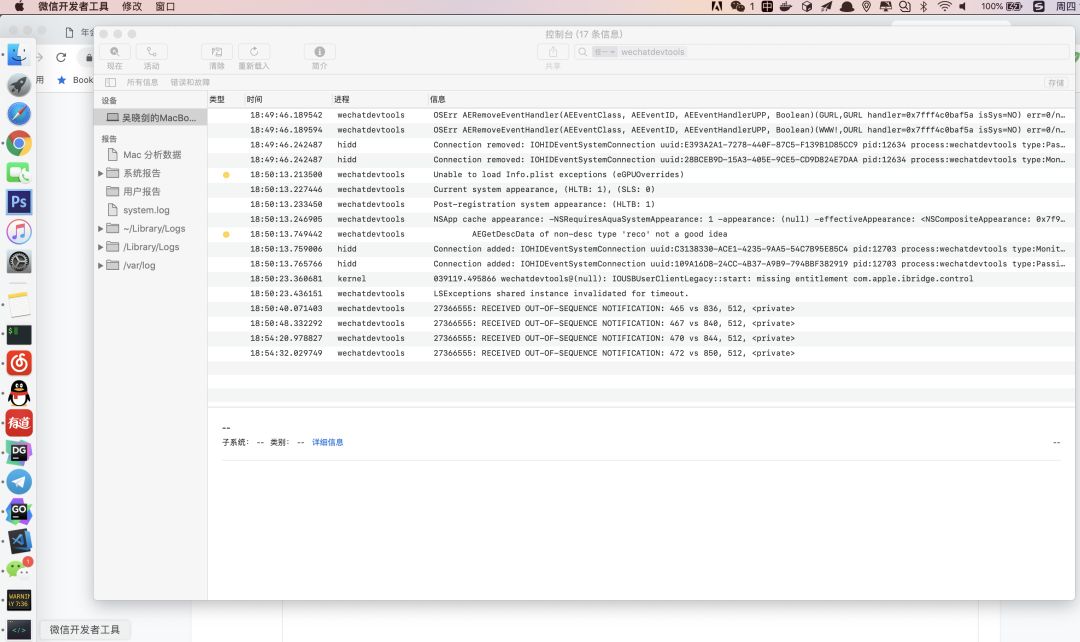The width and height of the screenshot is (1080, 642).
Task: Select the 吴晓剑的MacBo... device in the sidebar
Action: (151, 118)
